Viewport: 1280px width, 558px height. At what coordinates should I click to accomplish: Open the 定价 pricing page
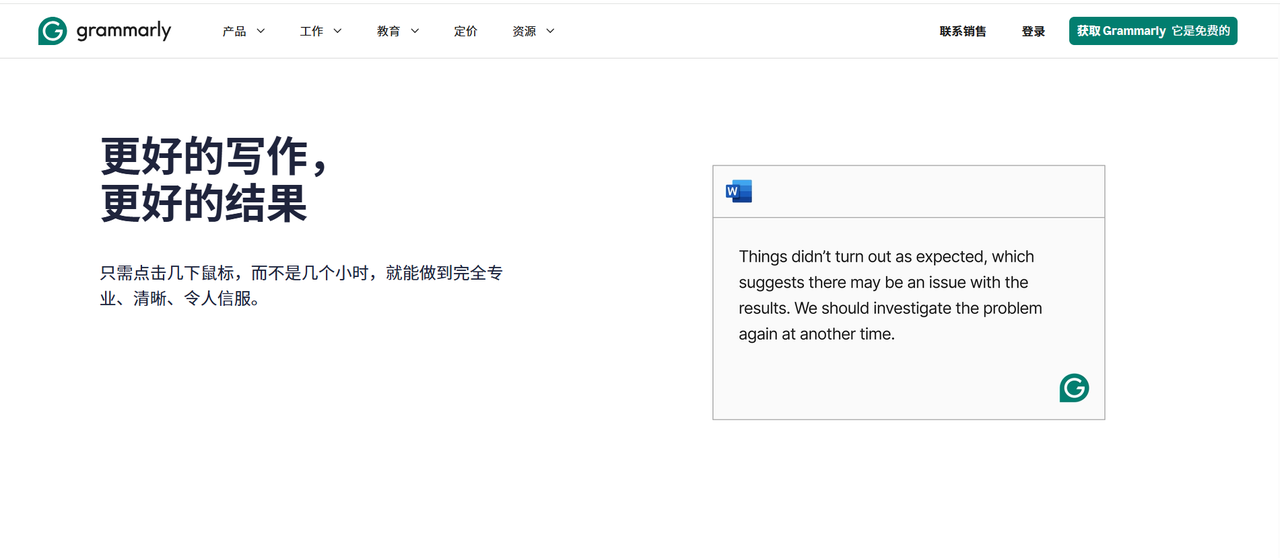[466, 31]
